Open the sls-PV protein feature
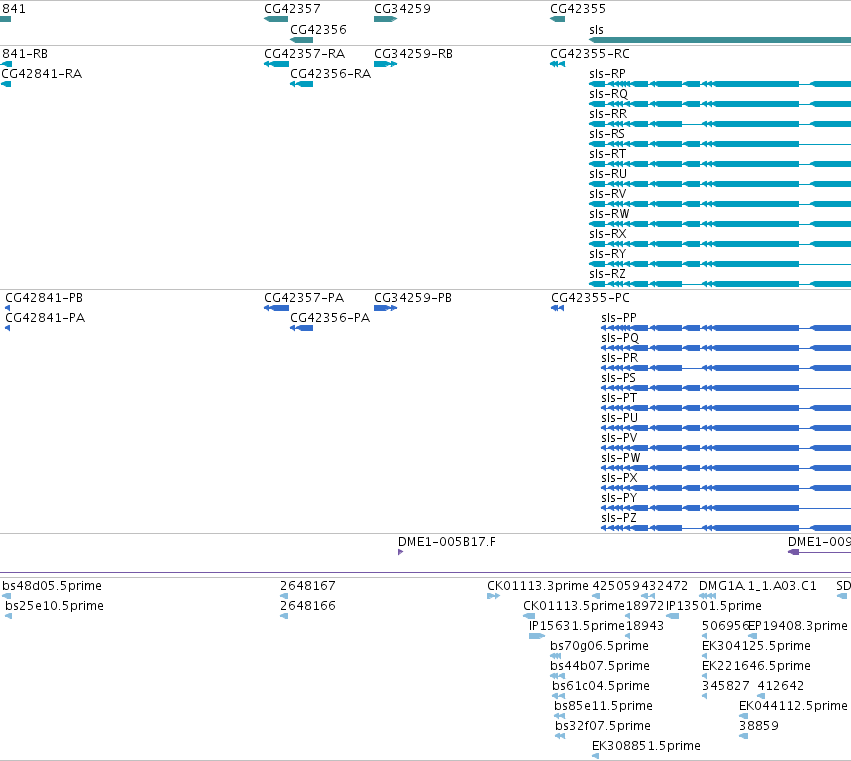Image resolution: width=851 pixels, height=761 pixels. [x=726, y=448]
